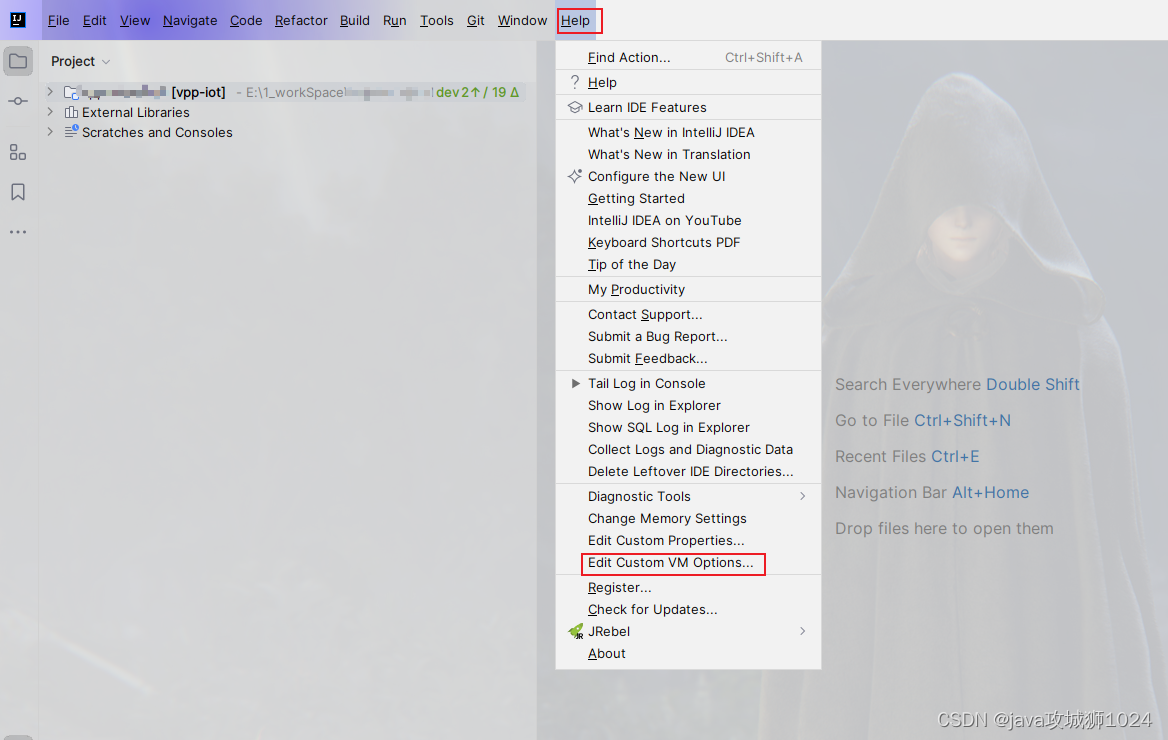
Task: Open the Structure tool window icon
Action: coord(18,153)
